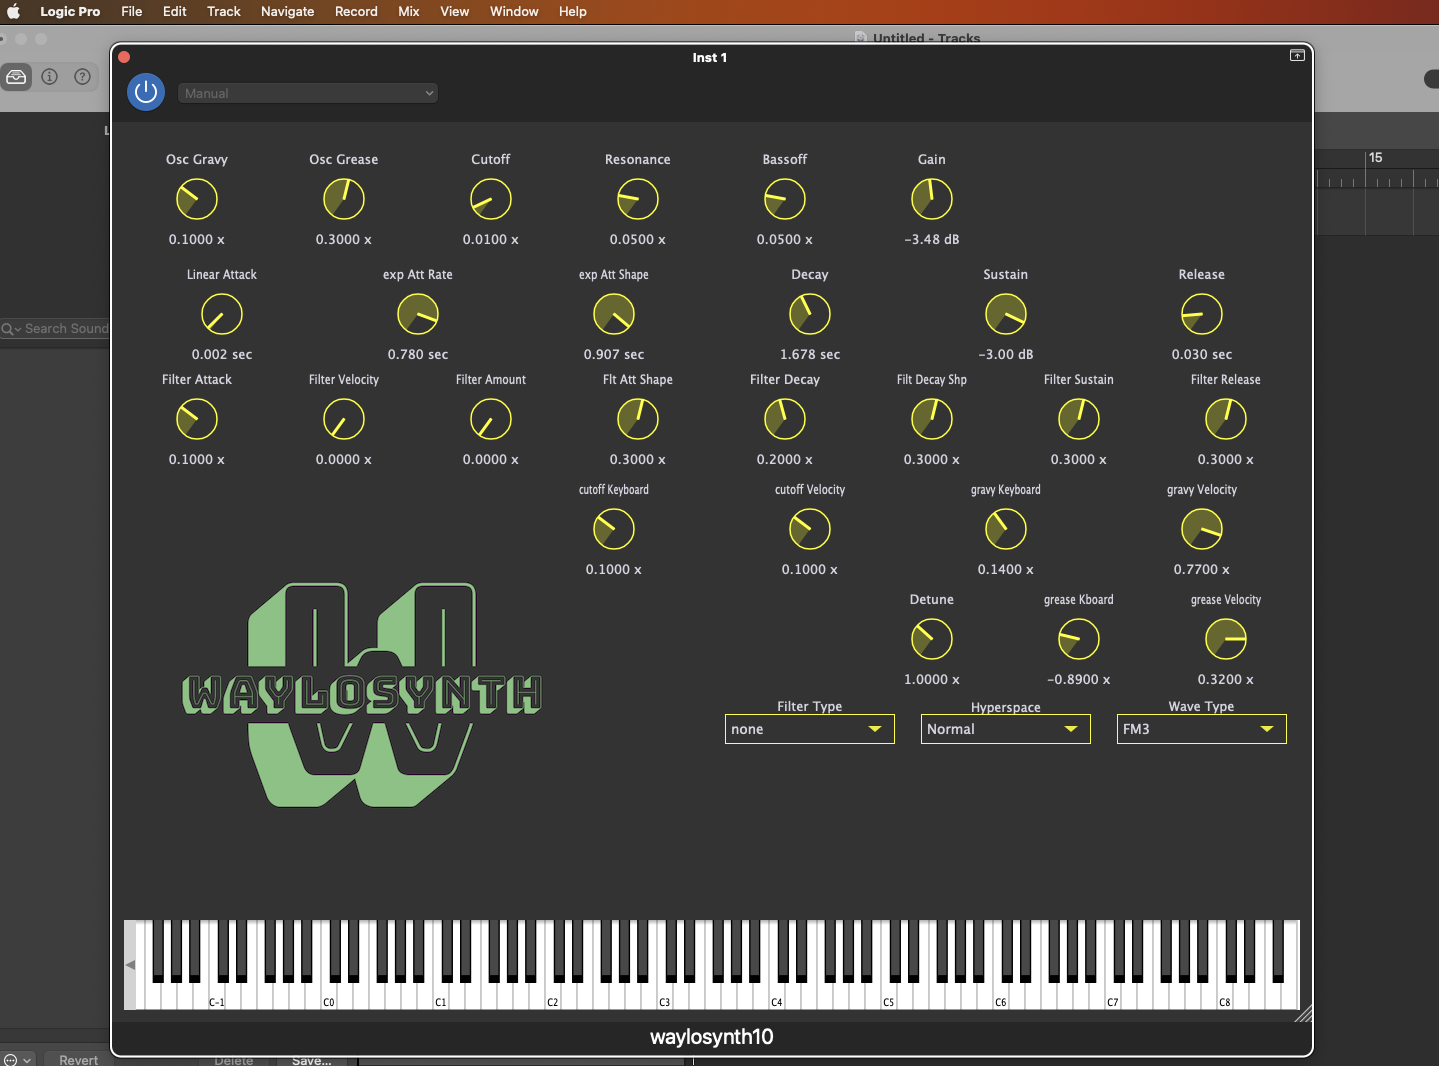The height and width of the screenshot is (1066, 1439).
Task: Click the cutoff Keyboard knob
Action: click(614, 529)
